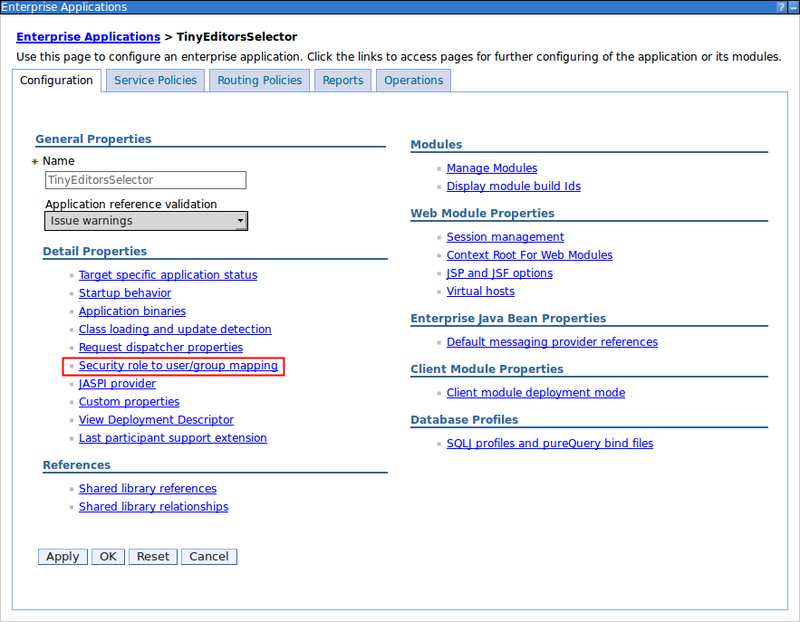The image size is (800, 622).
Task: Open Security role to user/group mapping
Action: point(178,365)
